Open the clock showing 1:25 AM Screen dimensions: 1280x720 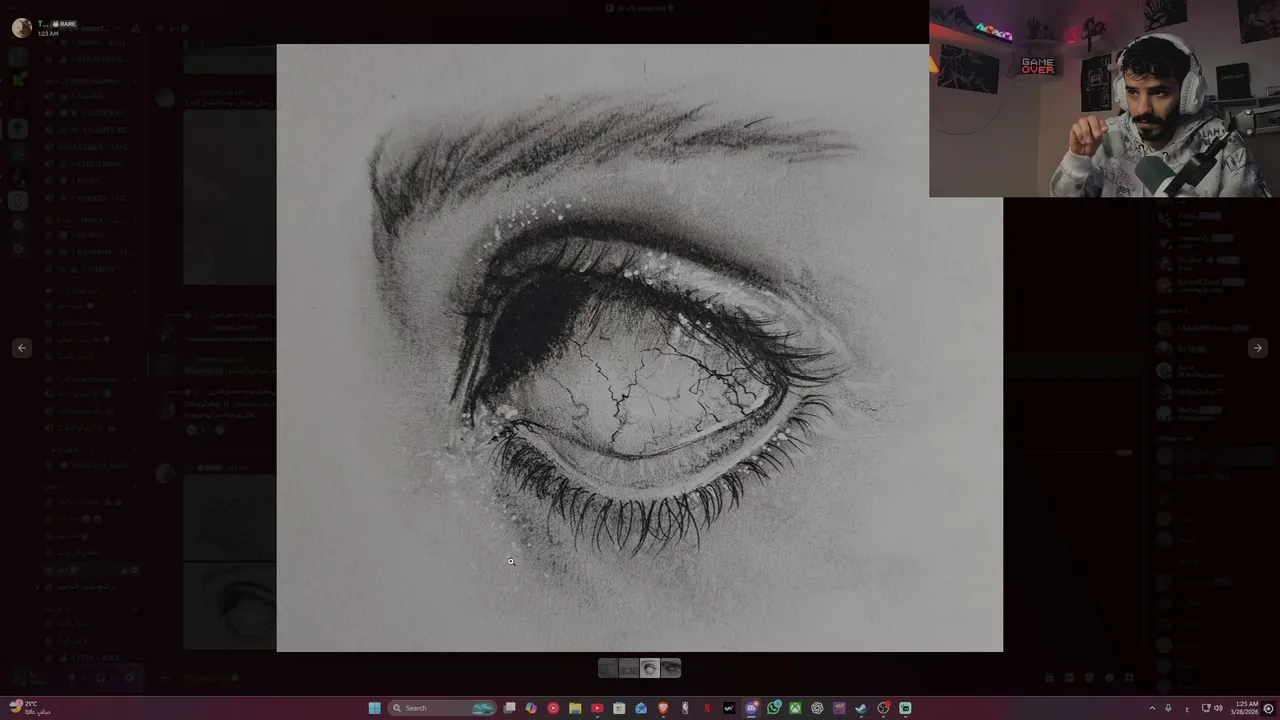point(1246,708)
